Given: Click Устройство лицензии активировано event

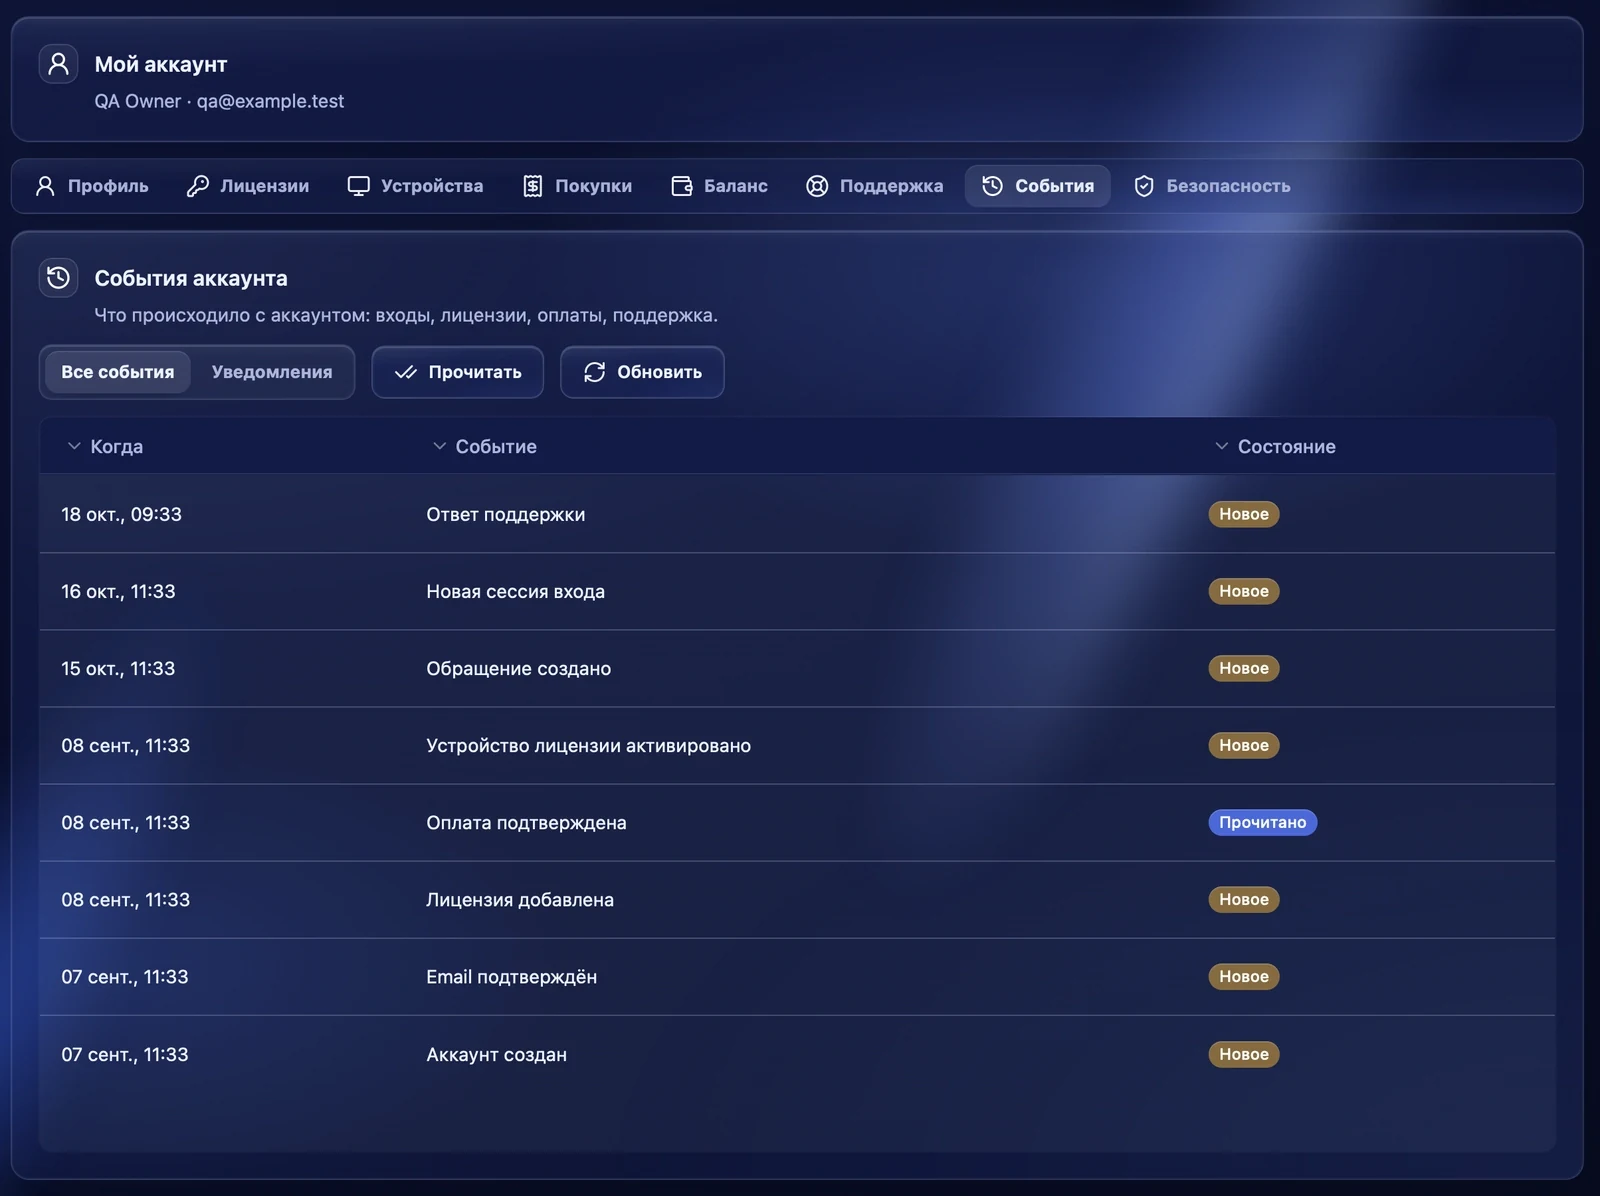Looking at the screenshot, I should 589,745.
